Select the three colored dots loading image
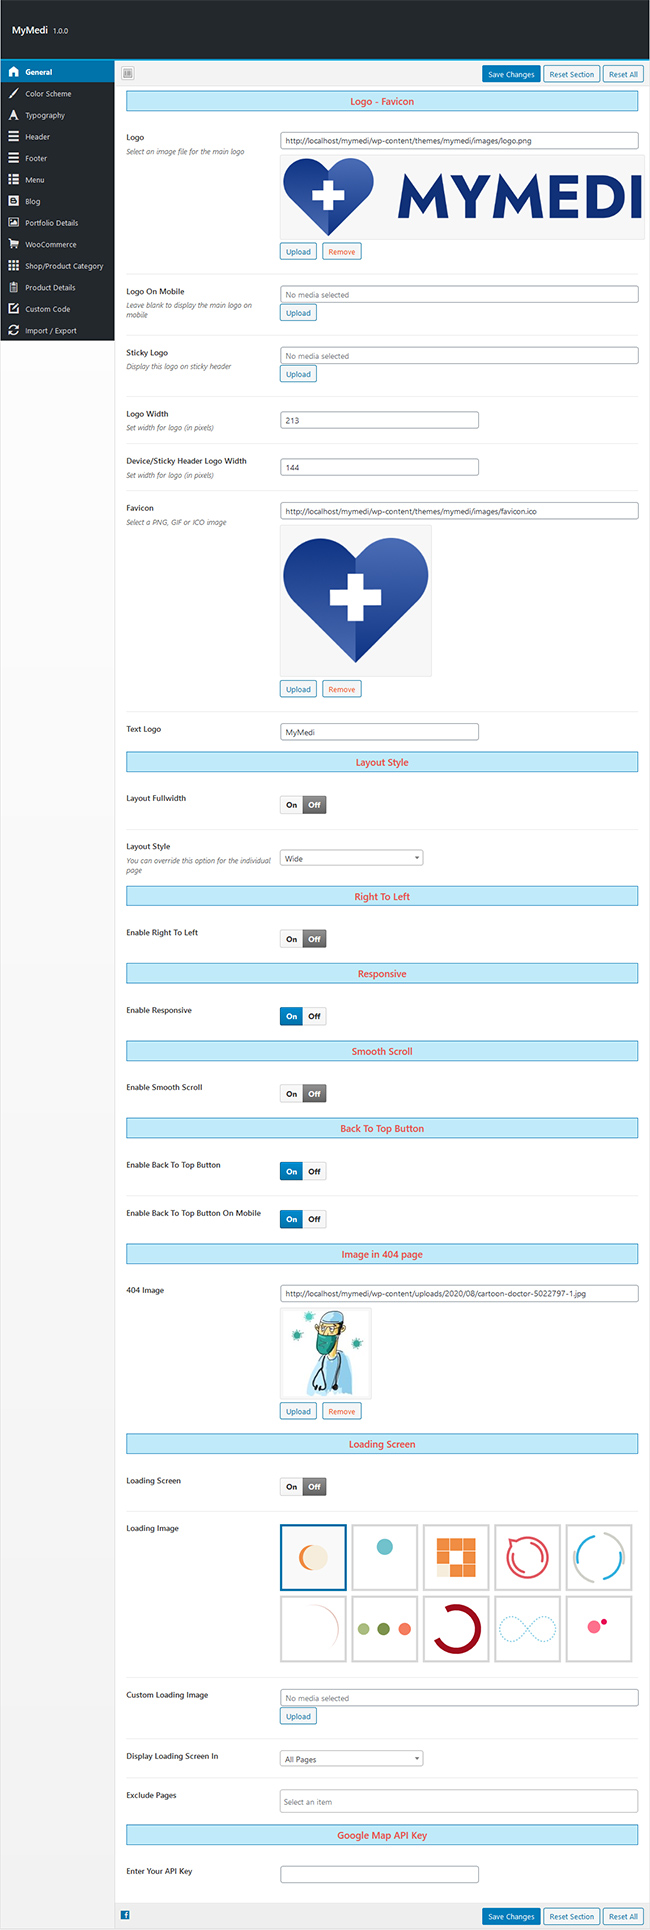The width and height of the screenshot is (650, 1930). (384, 1629)
